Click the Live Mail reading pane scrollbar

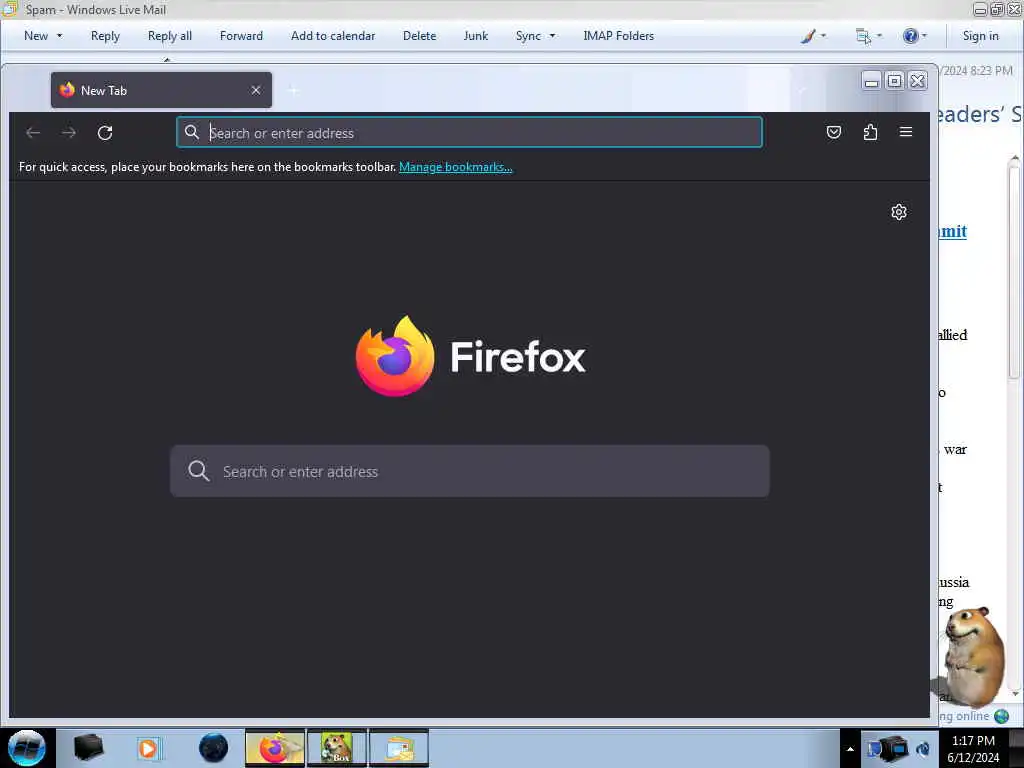[1014, 271]
